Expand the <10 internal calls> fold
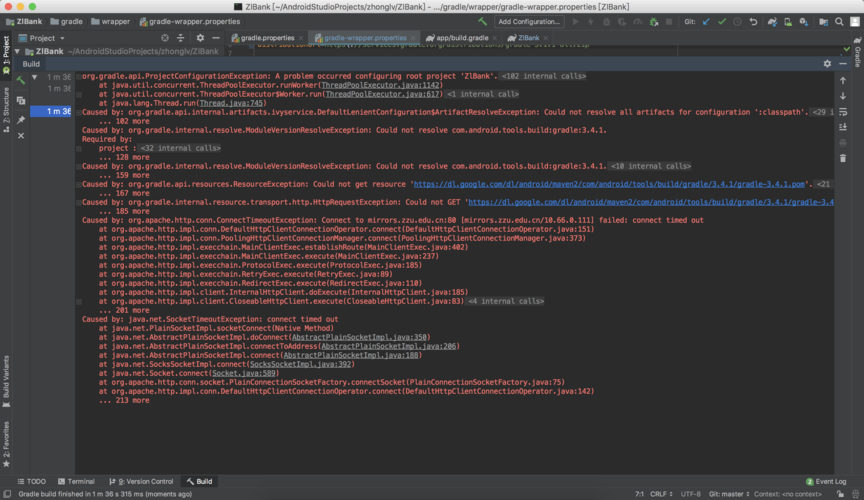Image resolution: width=864 pixels, height=500 pixels. [x=650, y=166]
